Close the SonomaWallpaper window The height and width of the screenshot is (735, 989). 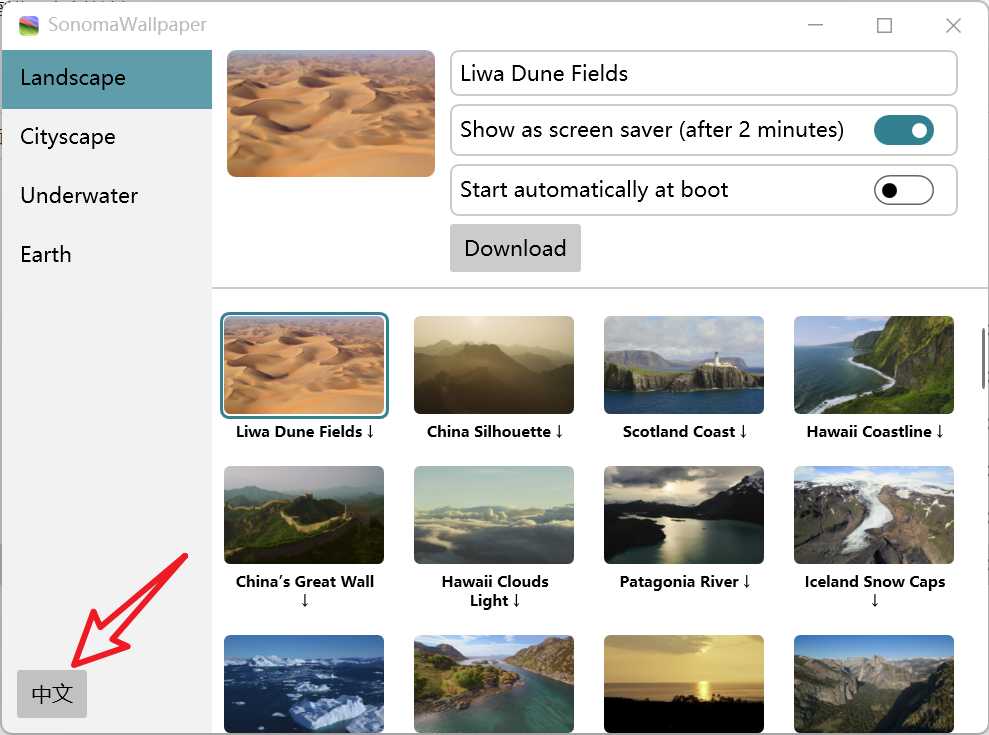953,25
